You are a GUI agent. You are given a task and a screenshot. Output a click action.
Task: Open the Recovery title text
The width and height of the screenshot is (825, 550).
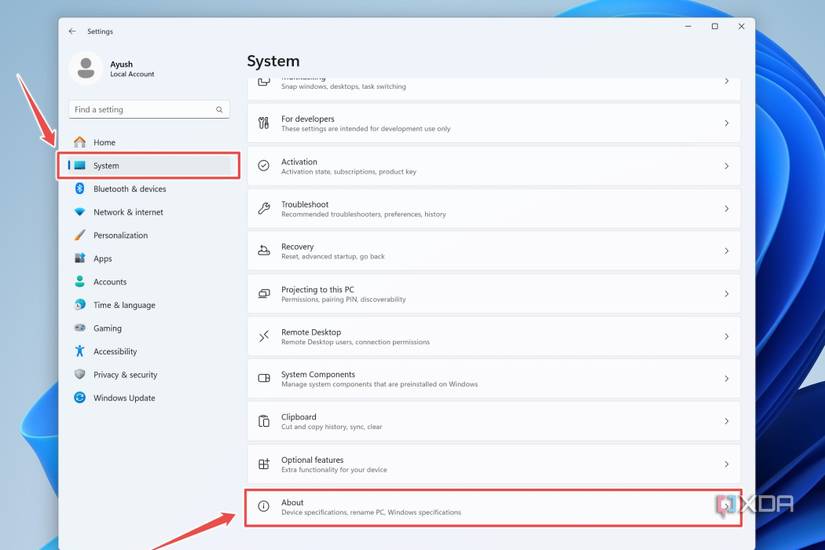pos(297,246)
